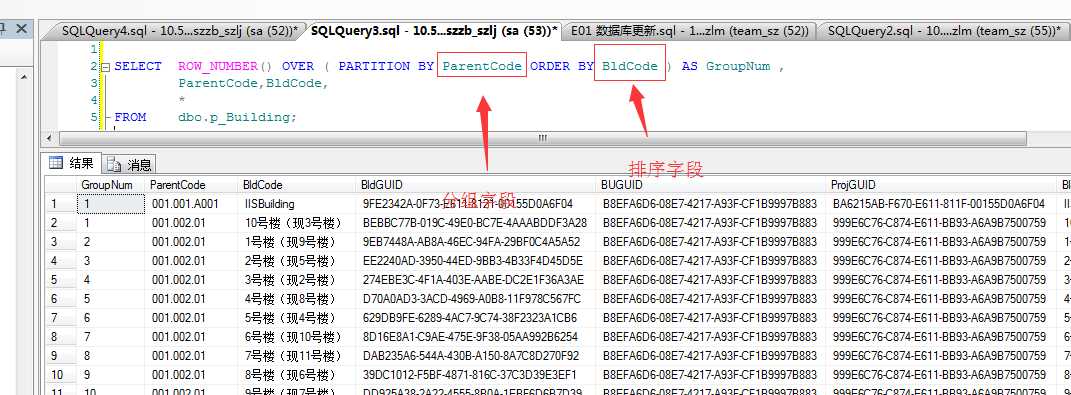Select BldGUID cell starting 629DB9FE

coord(475,318)
